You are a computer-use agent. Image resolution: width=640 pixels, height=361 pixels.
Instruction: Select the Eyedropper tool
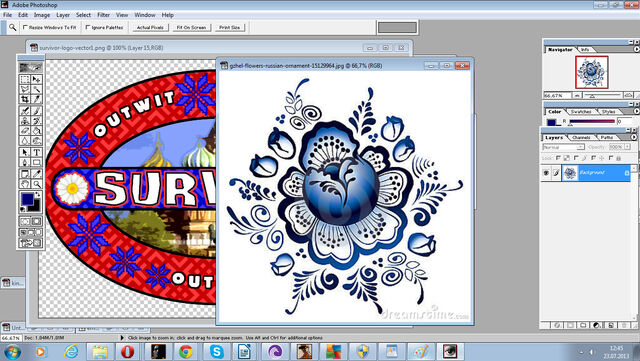coord(36,174)
